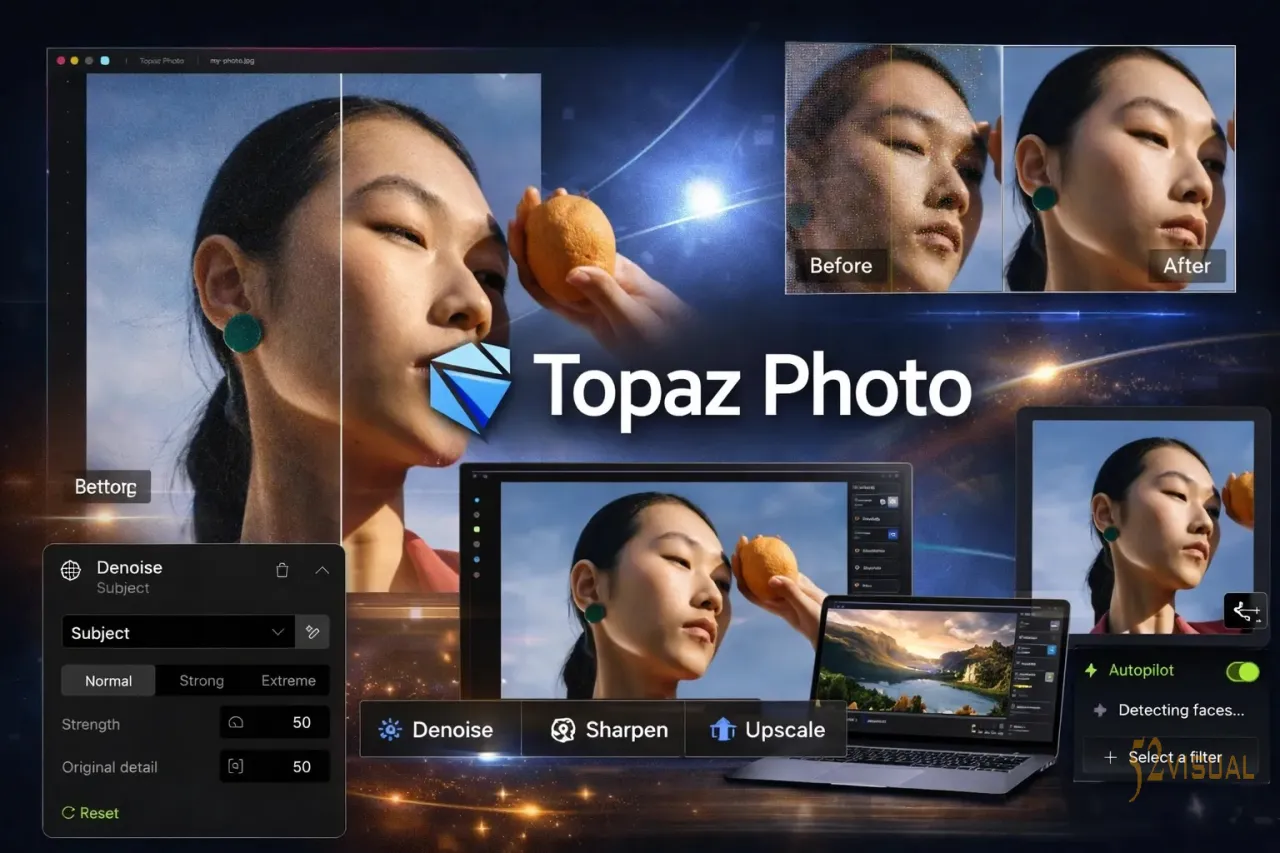The height and width of the screenshot is (853, 1280).
Task: Click the green Reset button
Action: (90, 813)
